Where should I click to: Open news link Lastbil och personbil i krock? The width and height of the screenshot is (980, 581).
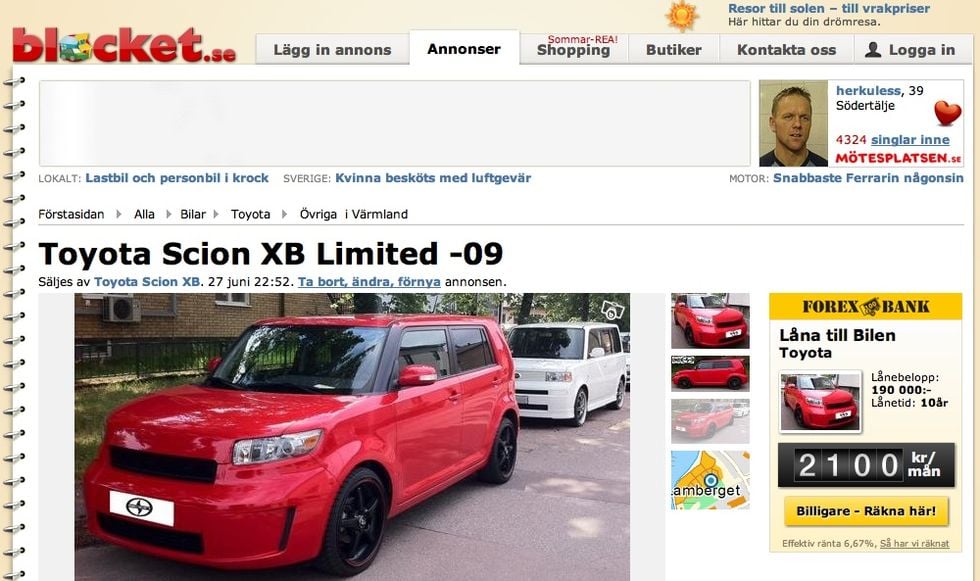click(x=177, y=178)
